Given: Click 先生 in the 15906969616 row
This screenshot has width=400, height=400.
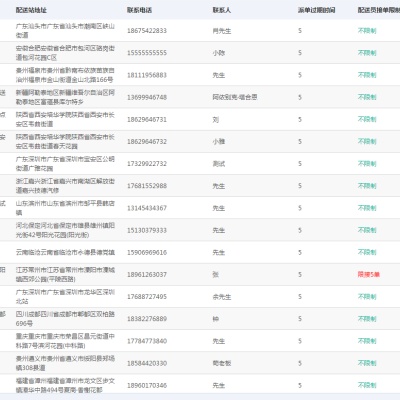Looking at the screenshot, I should point(219,252).
